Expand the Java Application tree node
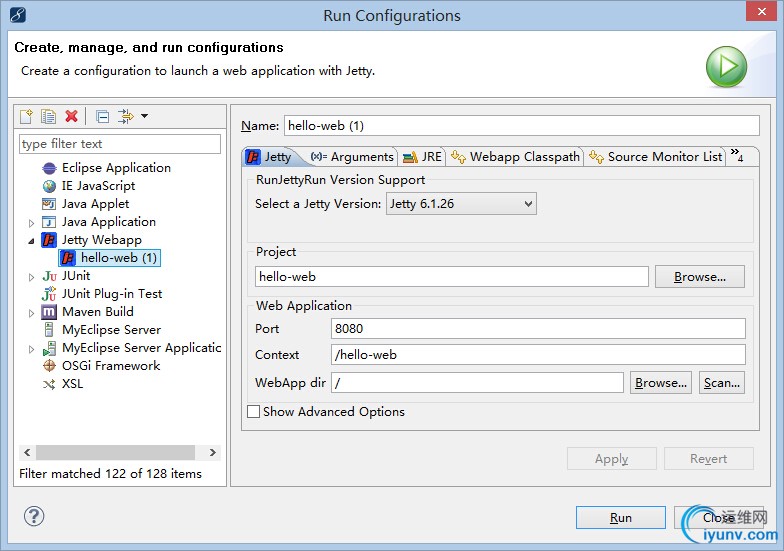 (31, 223)
